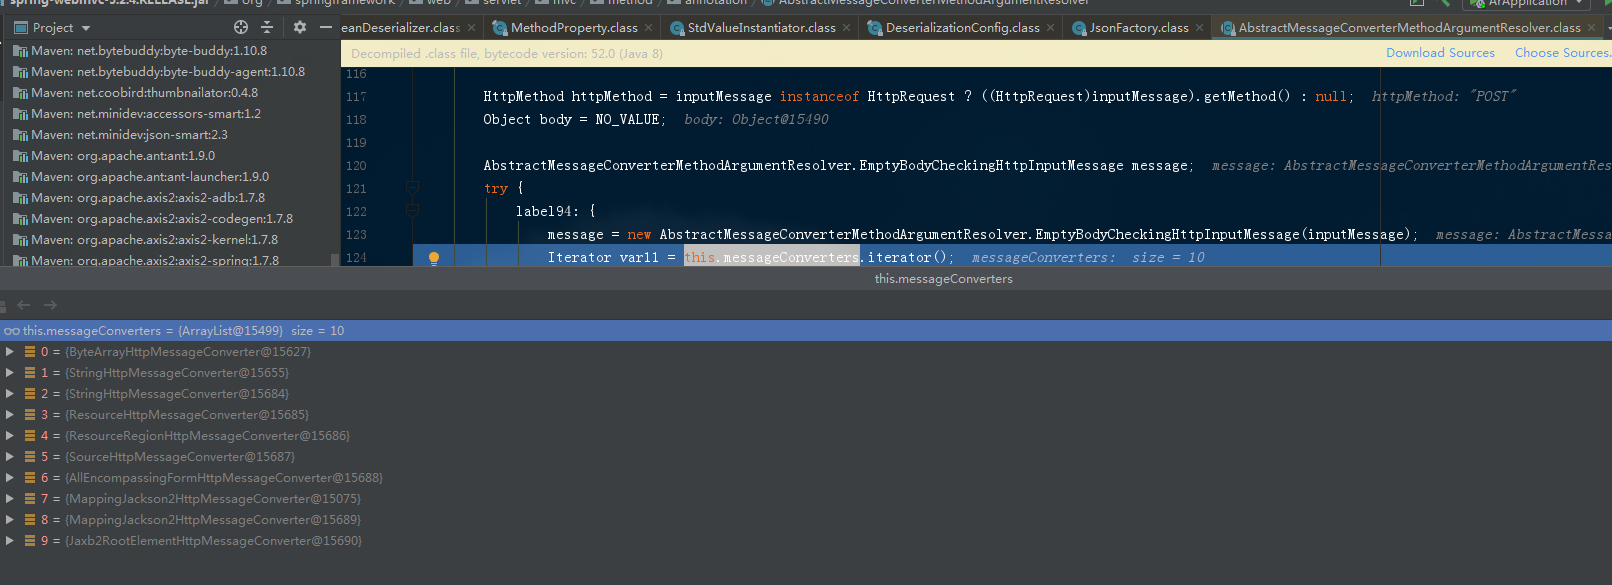This screenshot has width=1612, height=585.
Task: Open the Project view dropdown
Action: pyautogui.click(x=86, y=28)
